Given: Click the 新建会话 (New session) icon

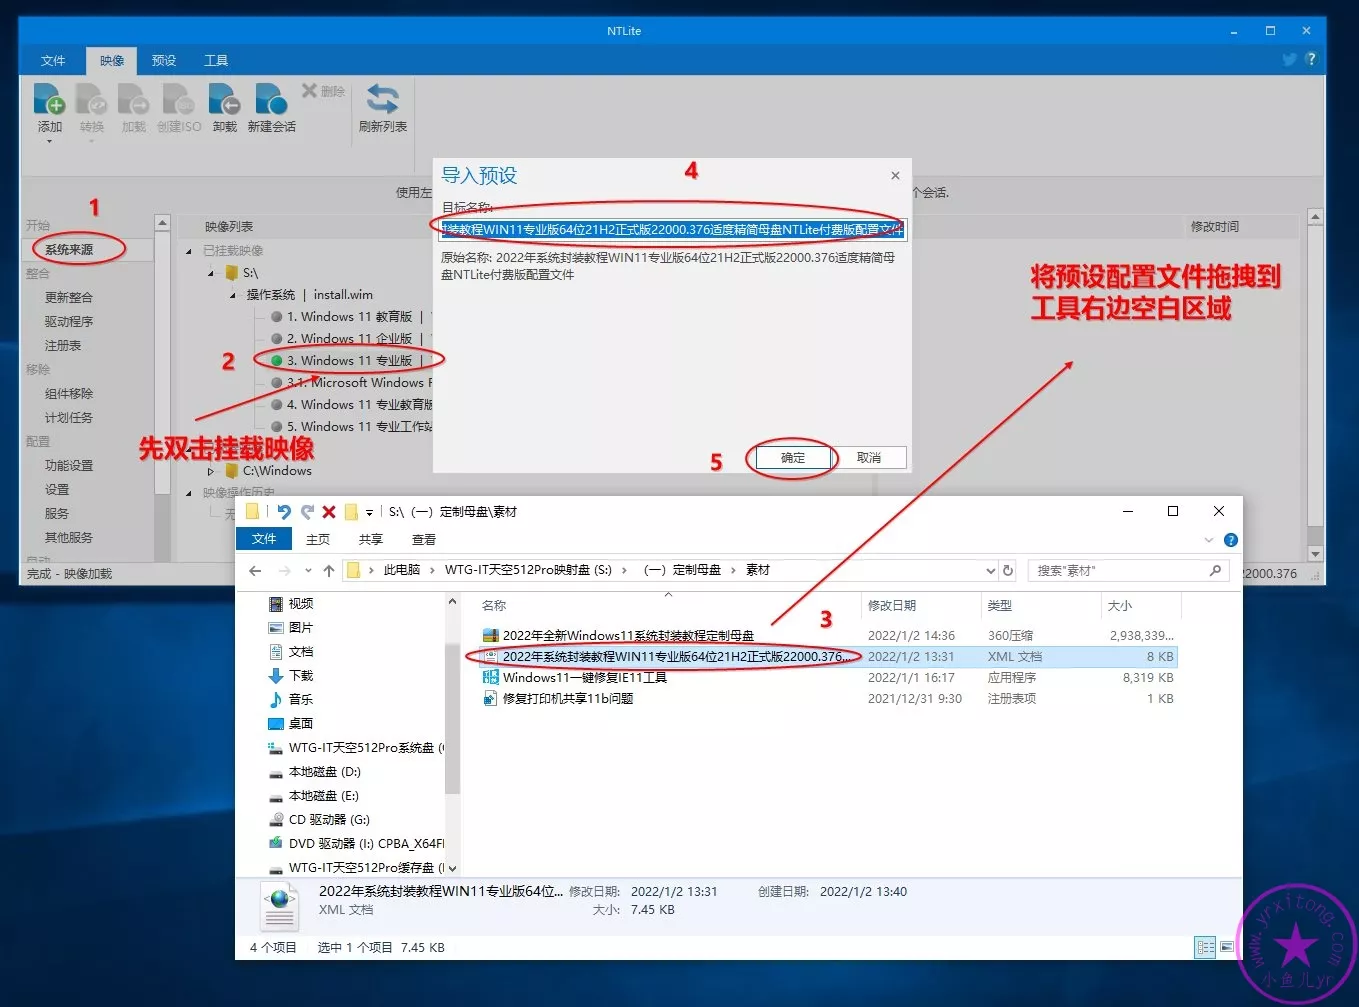Looking at the screenshot, I should [x=271, y=101].
